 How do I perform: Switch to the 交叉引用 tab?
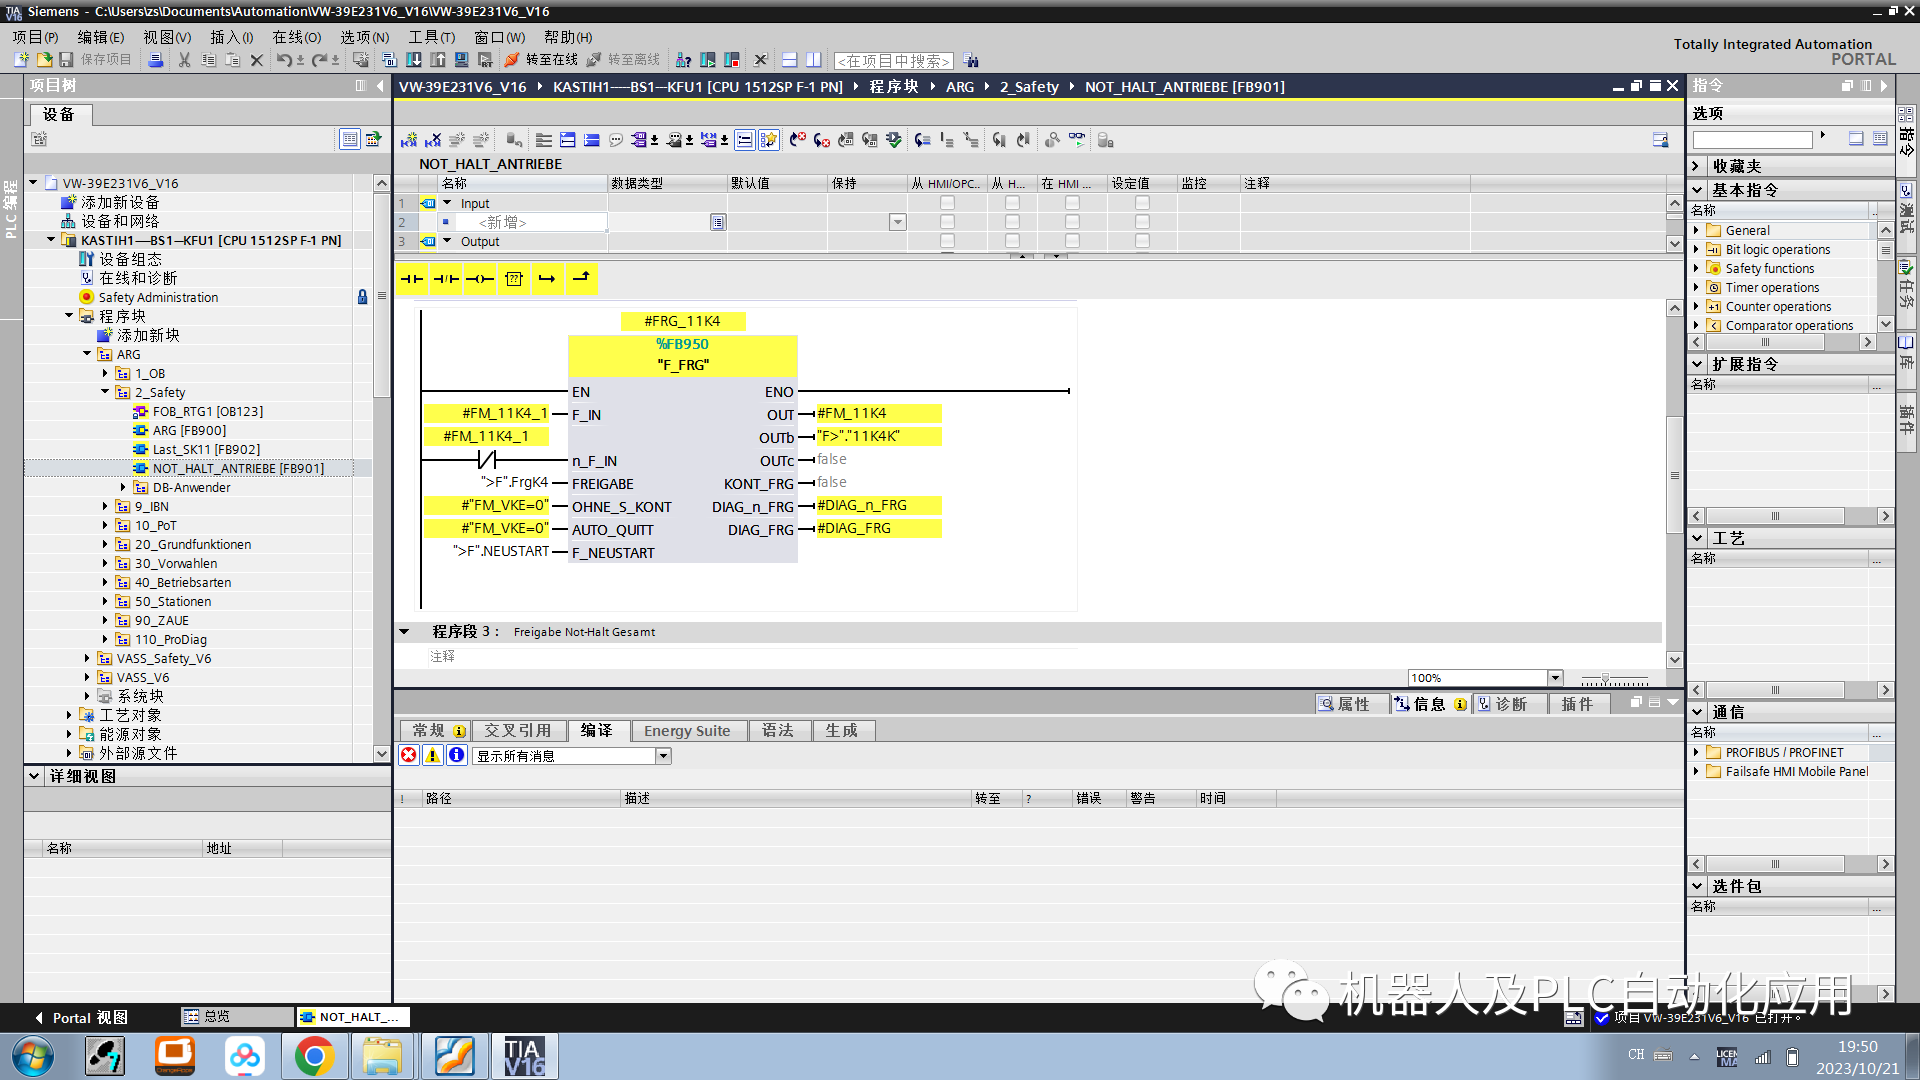tap(518, 731)
